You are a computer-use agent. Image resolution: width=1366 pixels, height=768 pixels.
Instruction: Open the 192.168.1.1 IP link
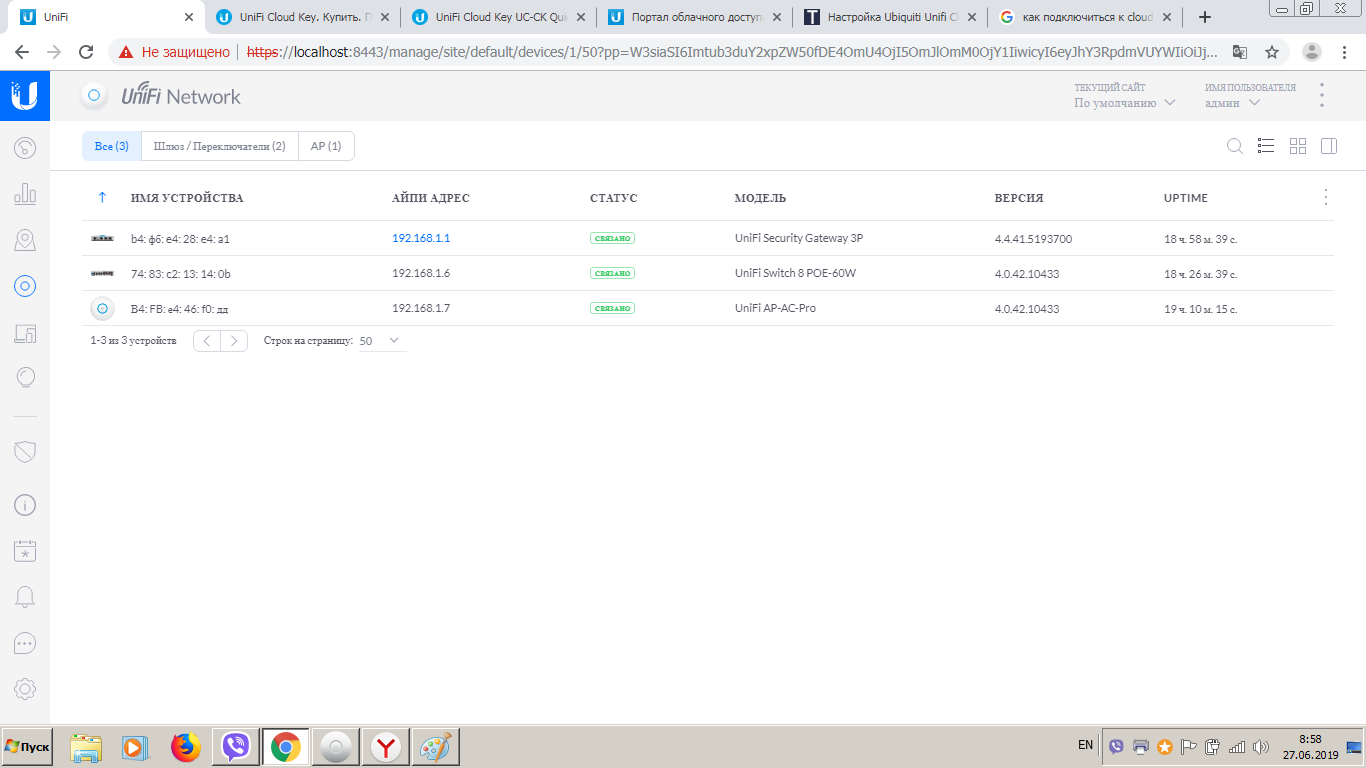(x=421, y=238)
